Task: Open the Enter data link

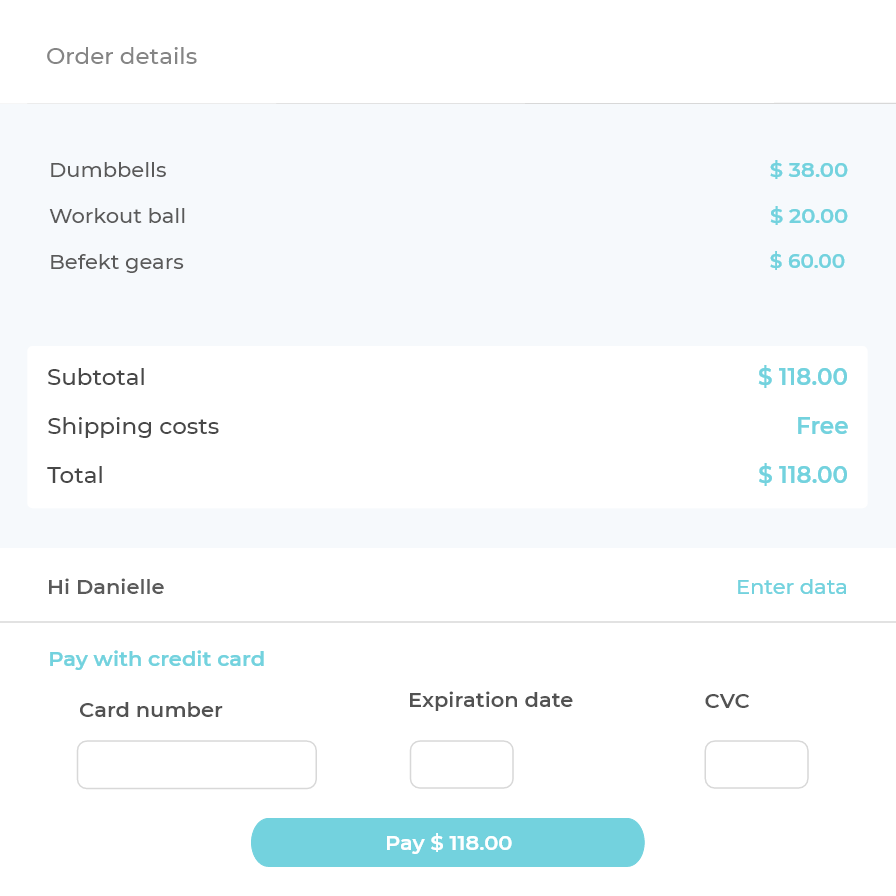Action: pos(791,587)
